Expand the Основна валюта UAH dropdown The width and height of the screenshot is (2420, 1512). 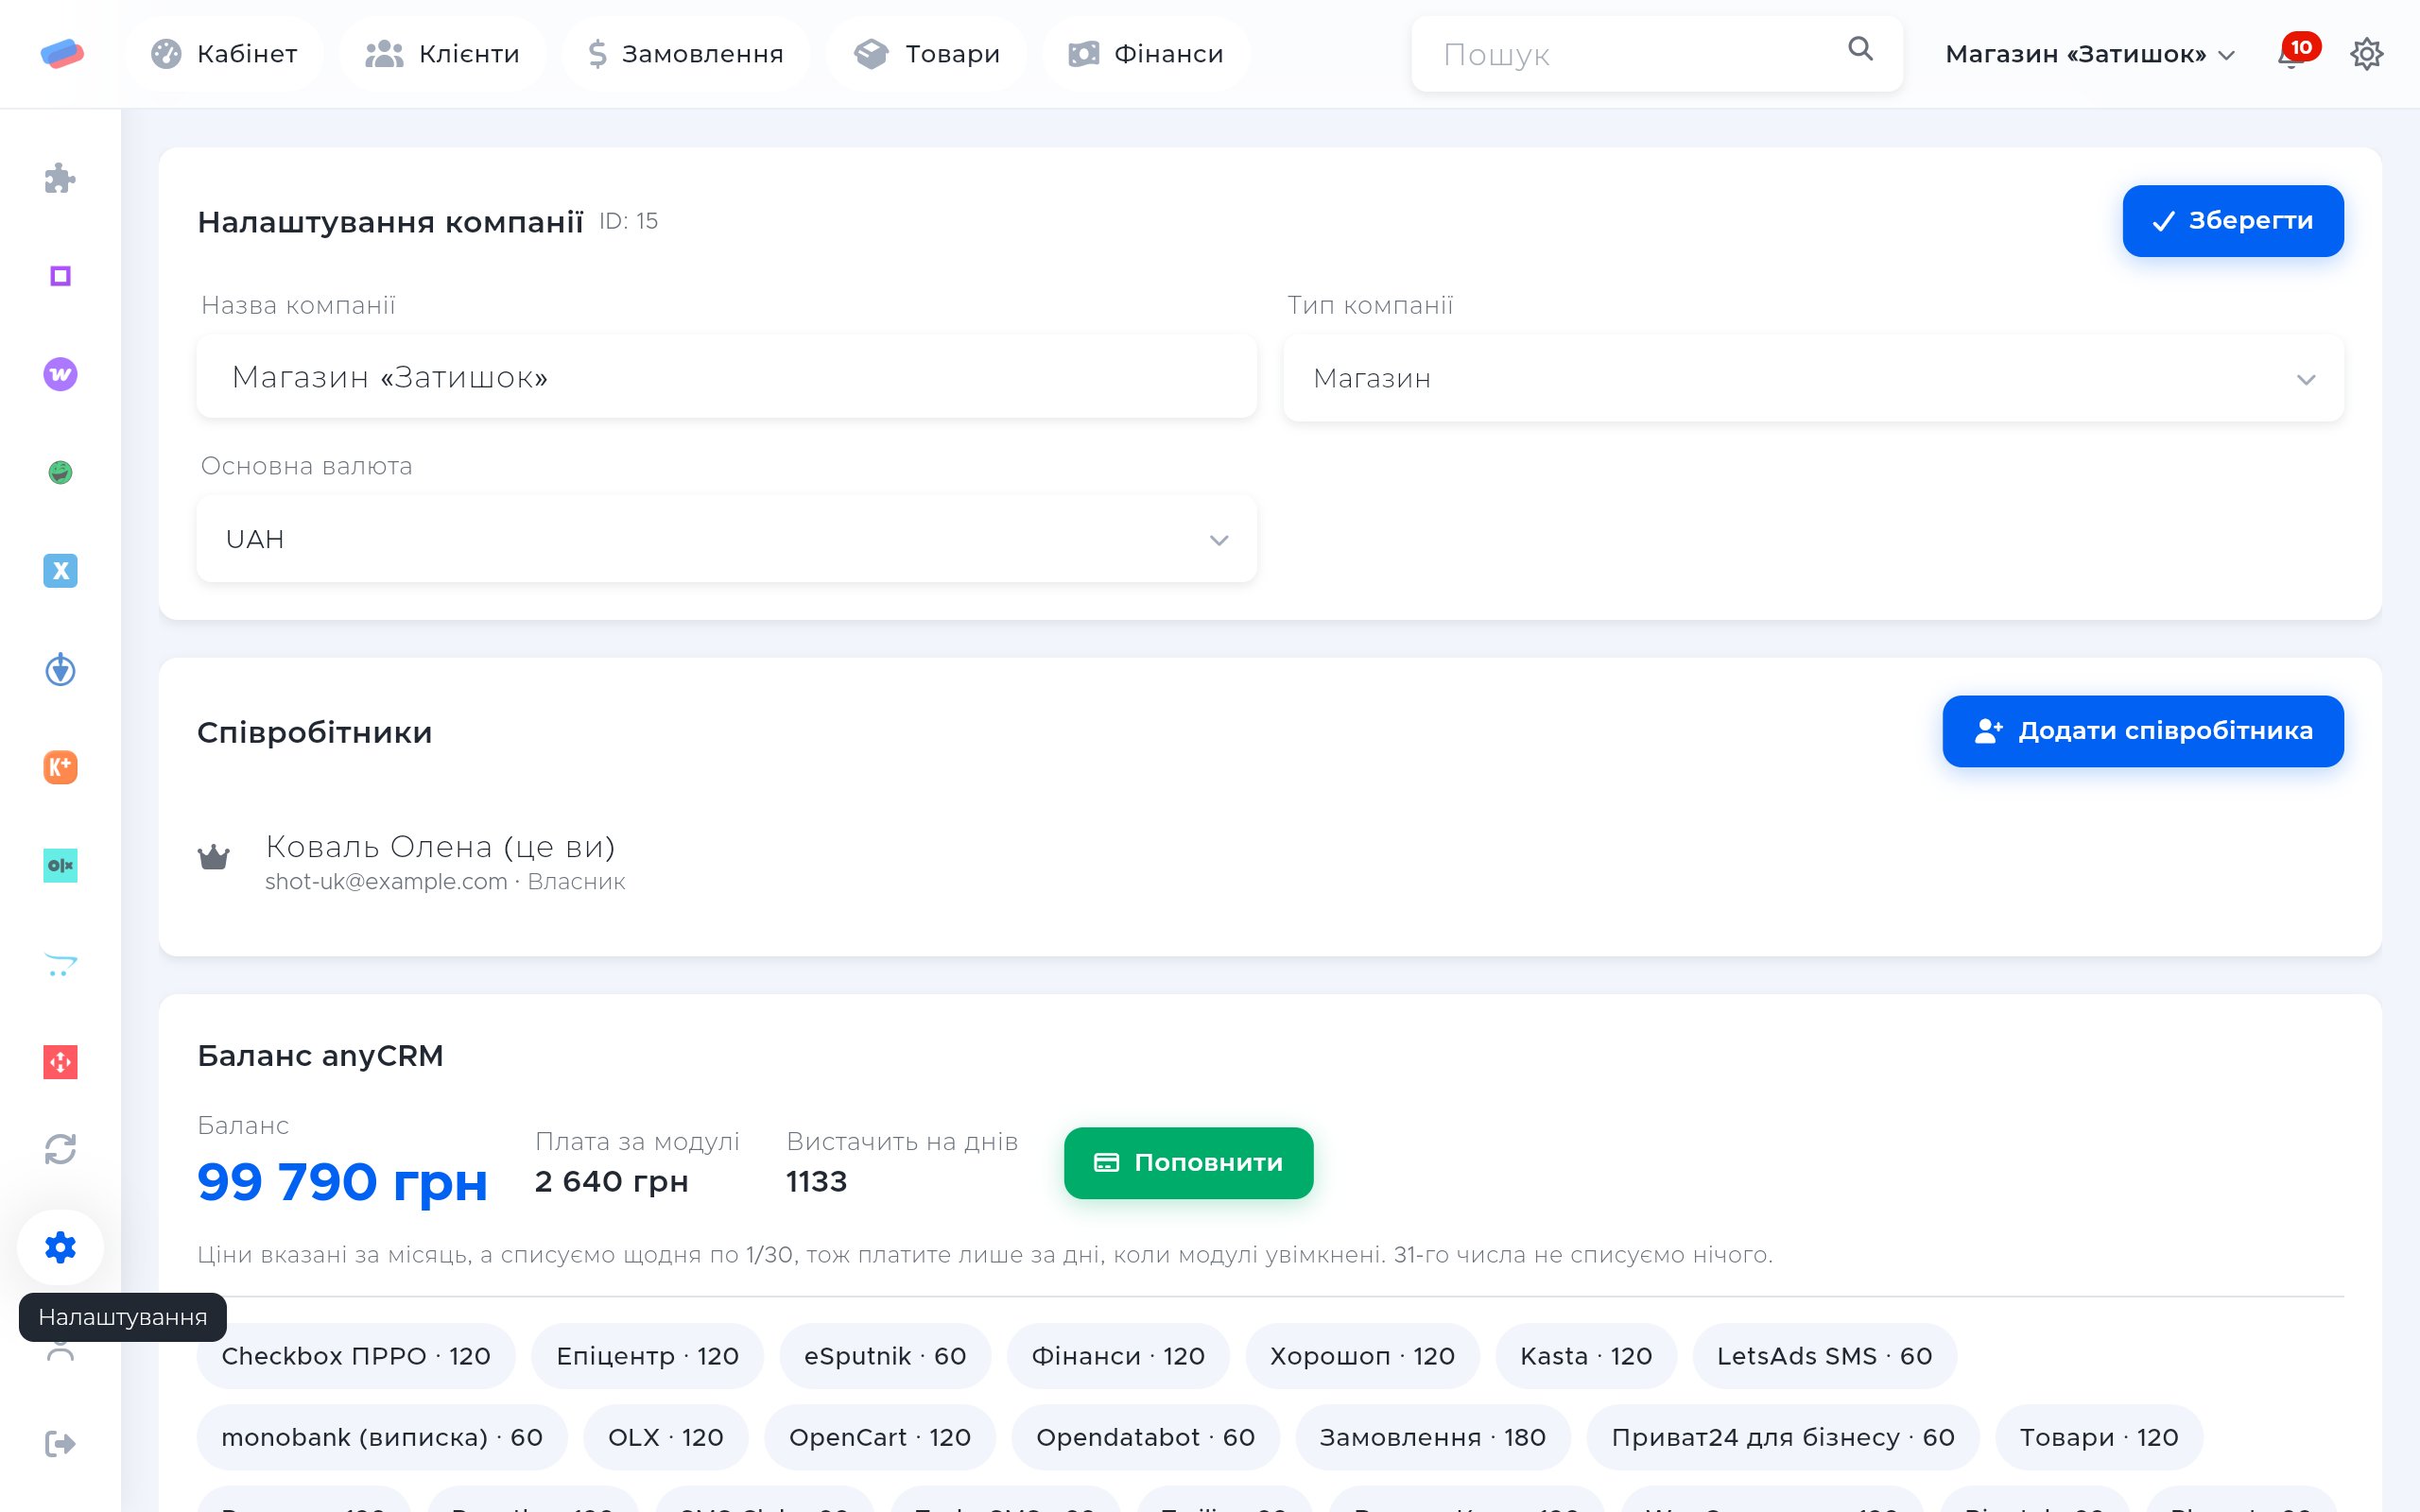(x=726, y=539)
